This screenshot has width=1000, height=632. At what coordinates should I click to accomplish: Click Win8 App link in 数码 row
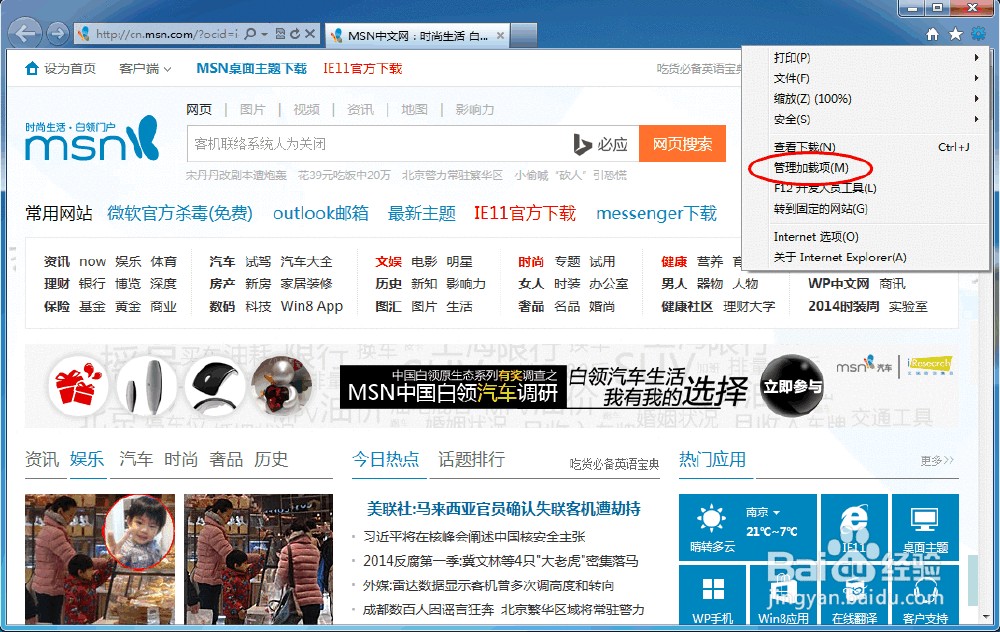pos(312,306)
